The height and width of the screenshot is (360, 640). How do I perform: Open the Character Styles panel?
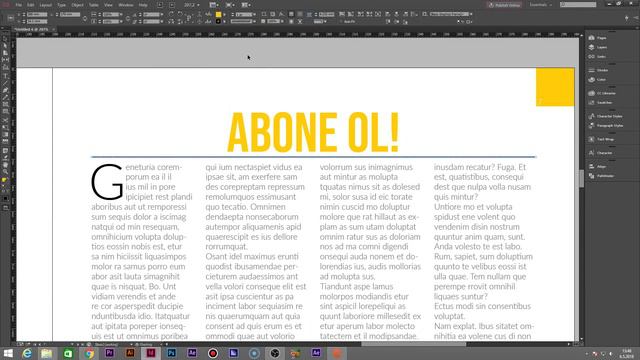[605, 116]
